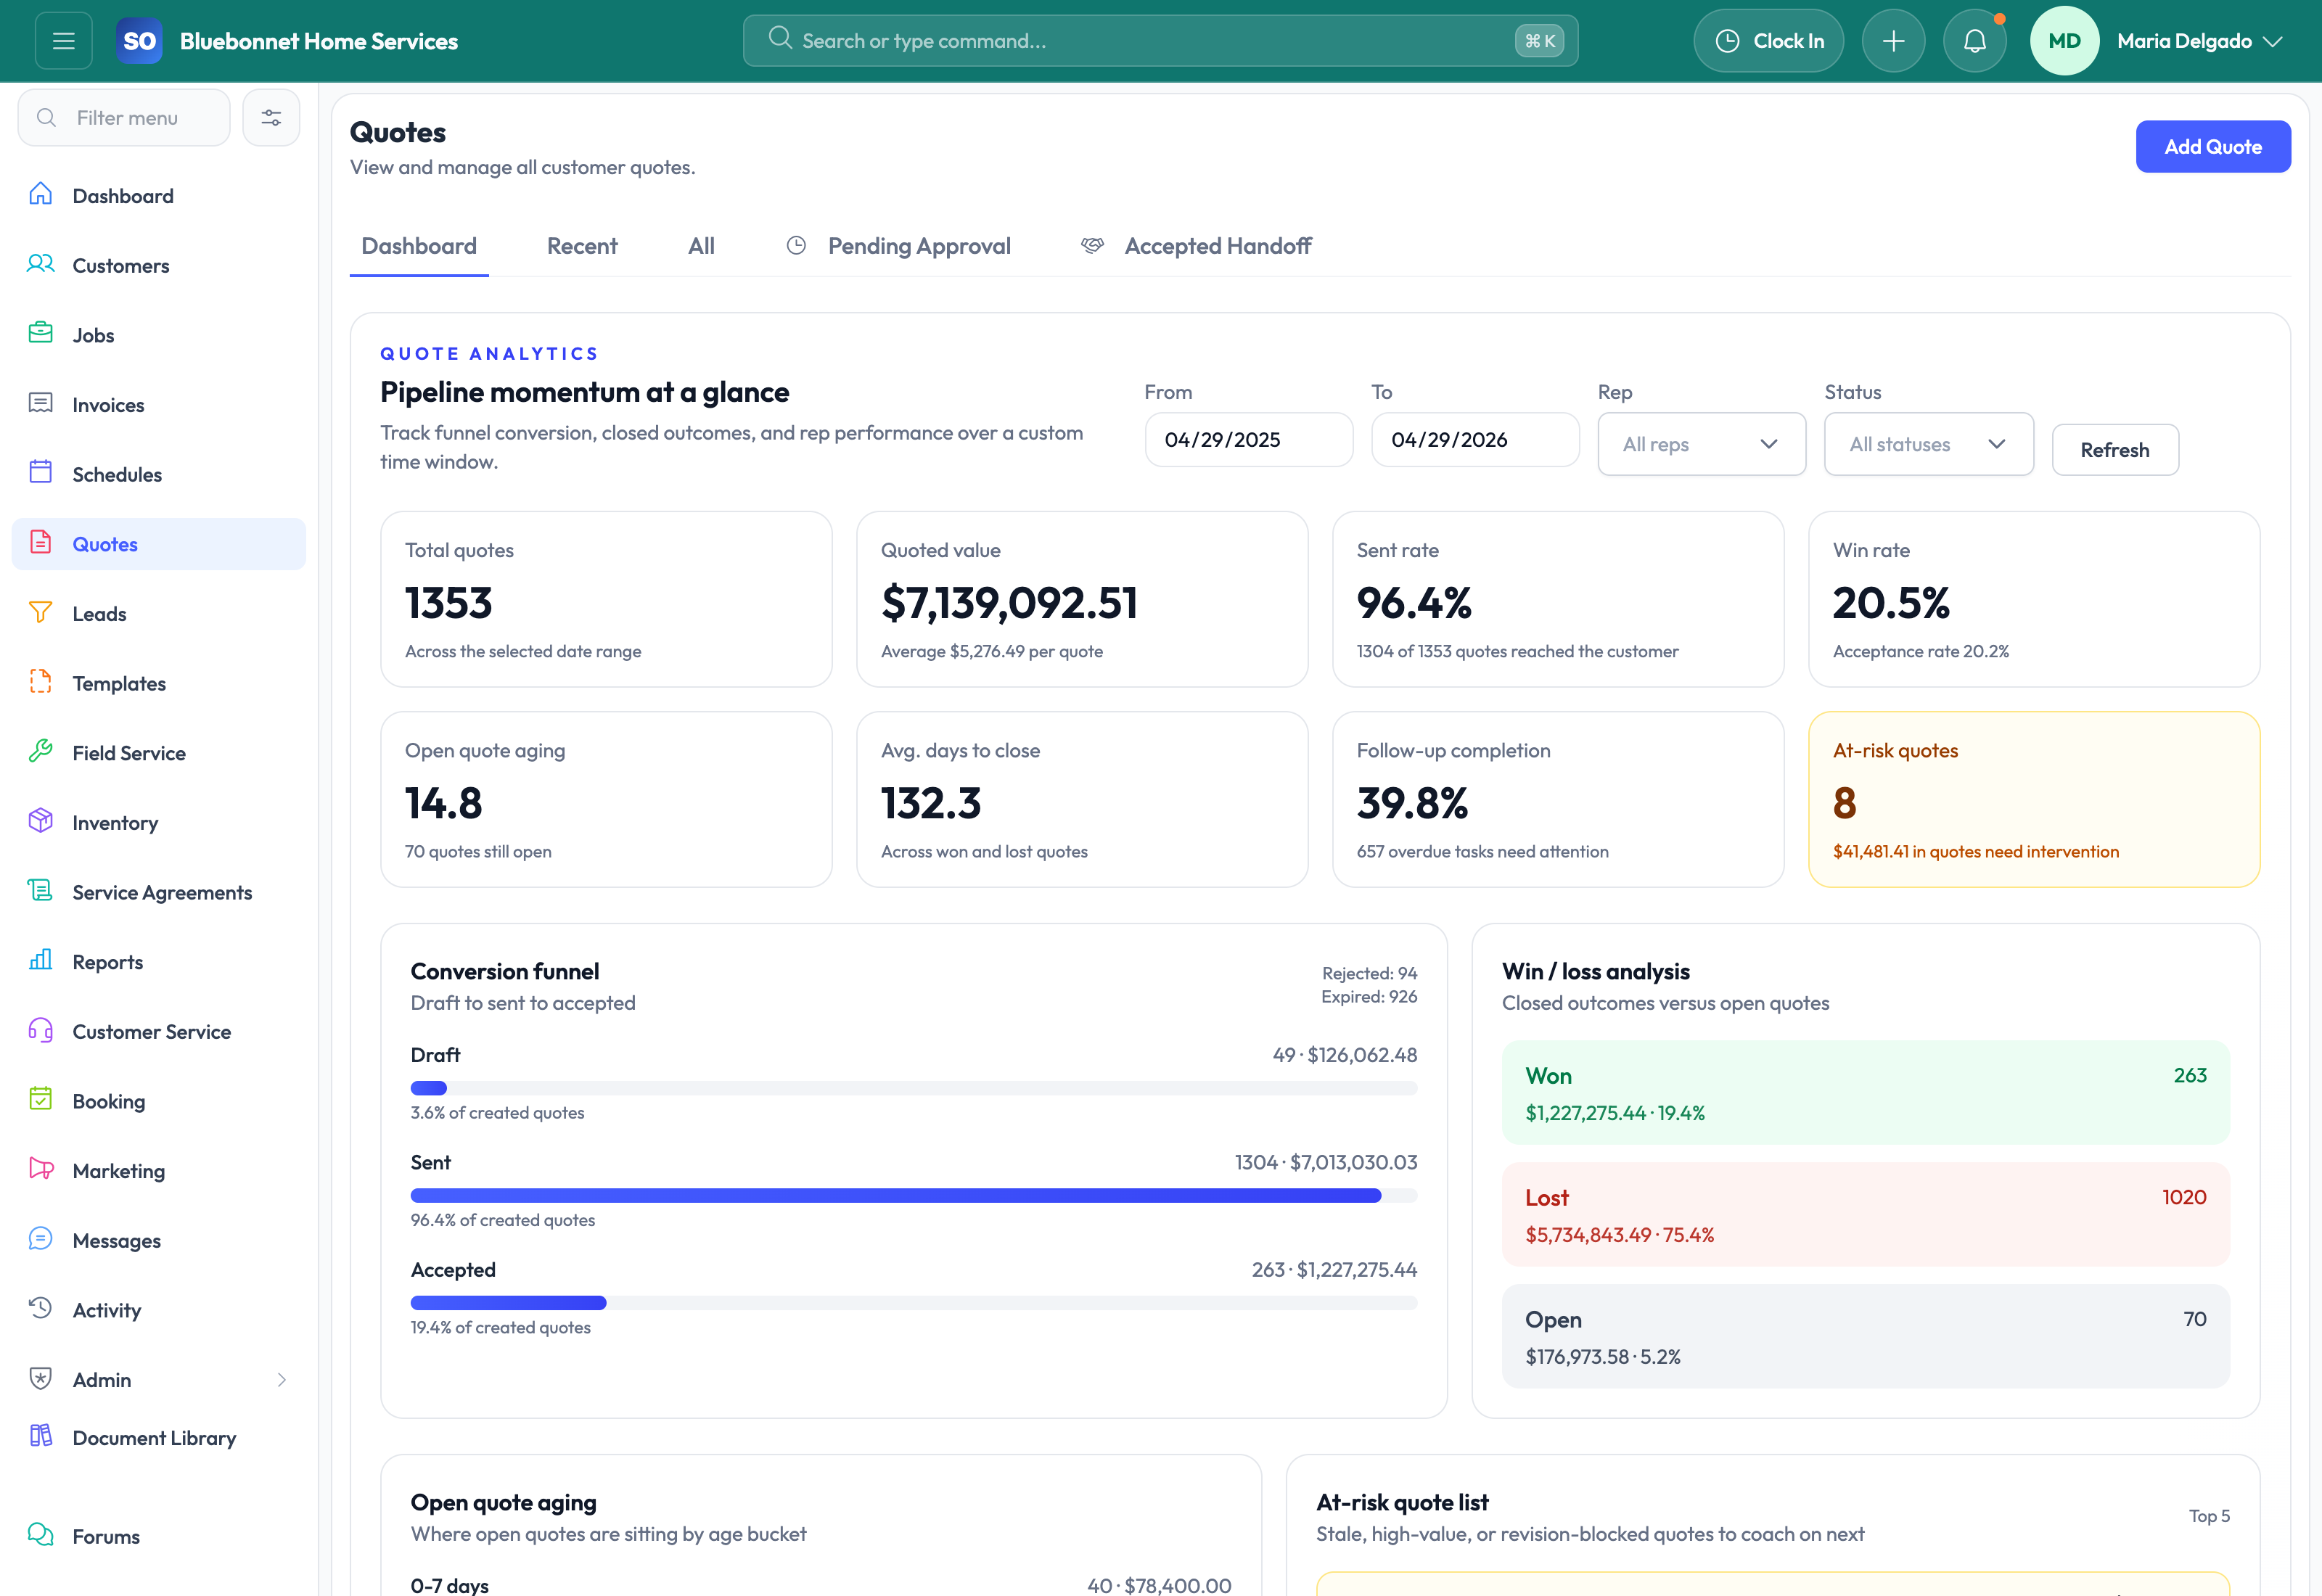Click the "Top 5" label
This screenshot has width=2322, height=1596.
click(x=2209, y=1516)
